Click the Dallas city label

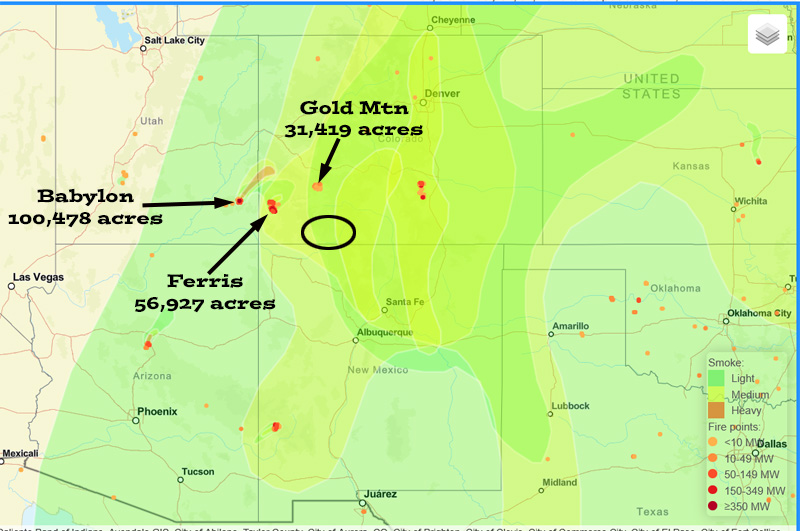[772, 444]
